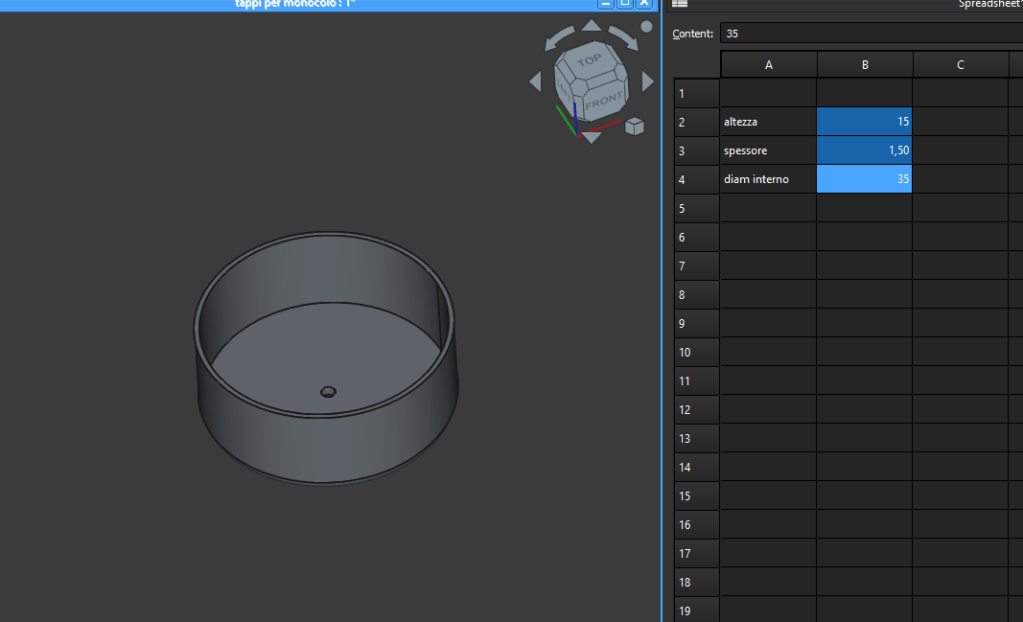The height and width of the screenshot is (622, 1023).
Task: Select the spessore value cell 1,50
Action: [x=864, y=150]
